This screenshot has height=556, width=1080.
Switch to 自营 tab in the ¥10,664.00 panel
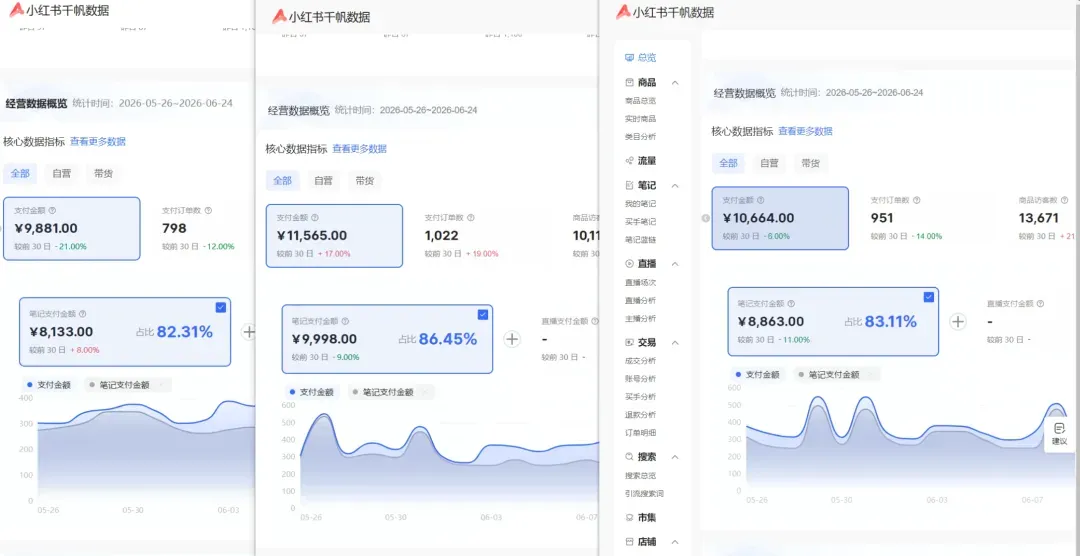point(769,163)
